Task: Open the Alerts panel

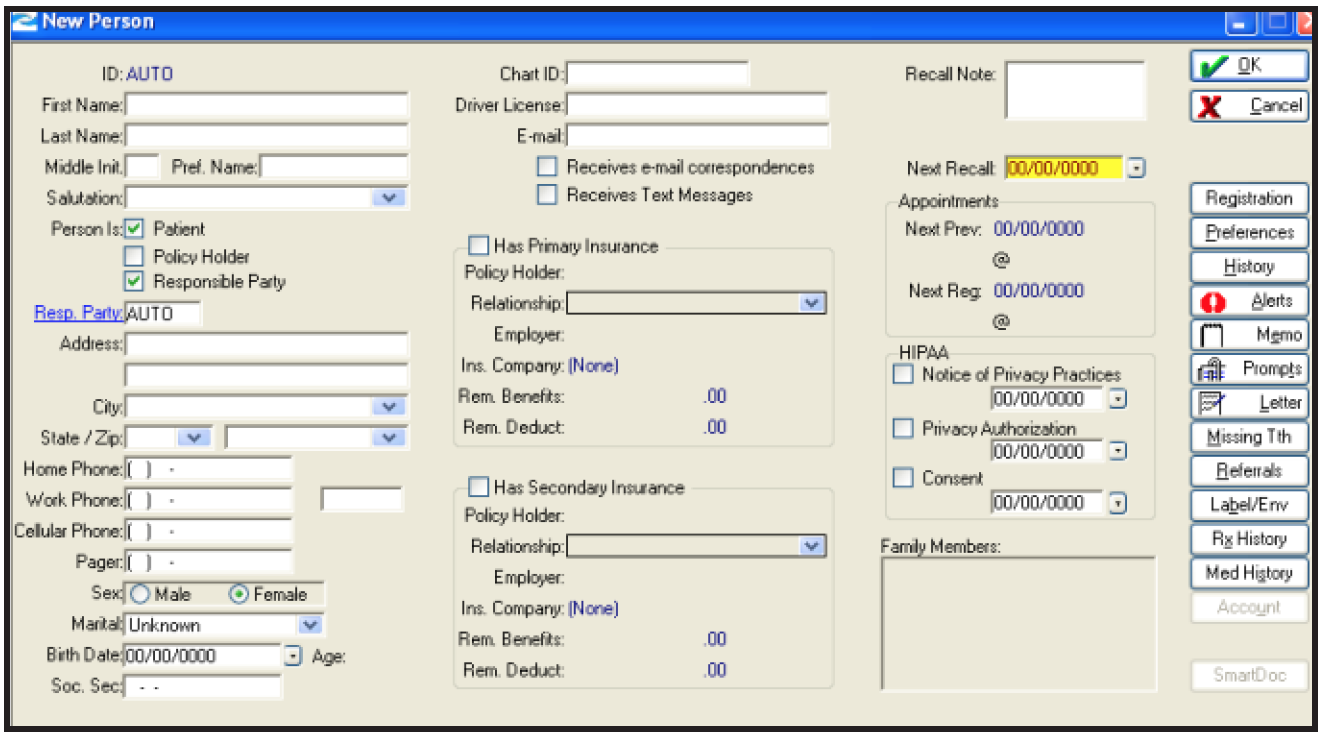Action: point(1248,301)
